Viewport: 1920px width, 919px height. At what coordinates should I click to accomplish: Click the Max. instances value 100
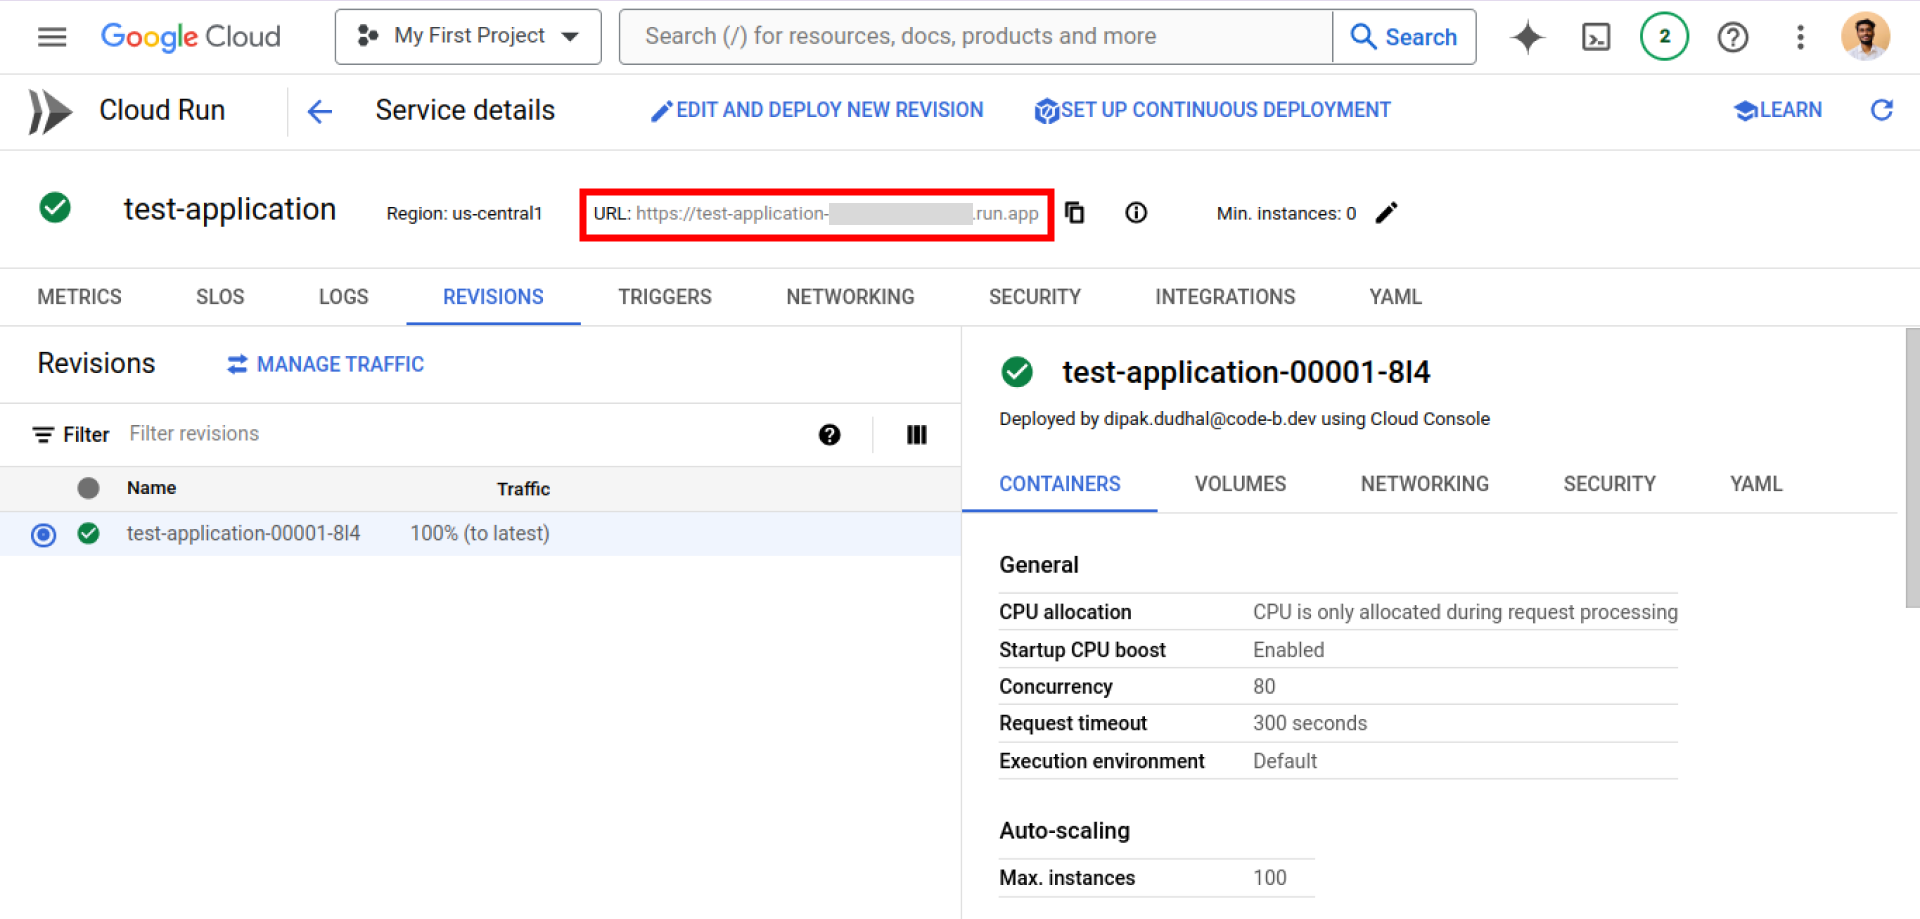[x=1270, y=878]
